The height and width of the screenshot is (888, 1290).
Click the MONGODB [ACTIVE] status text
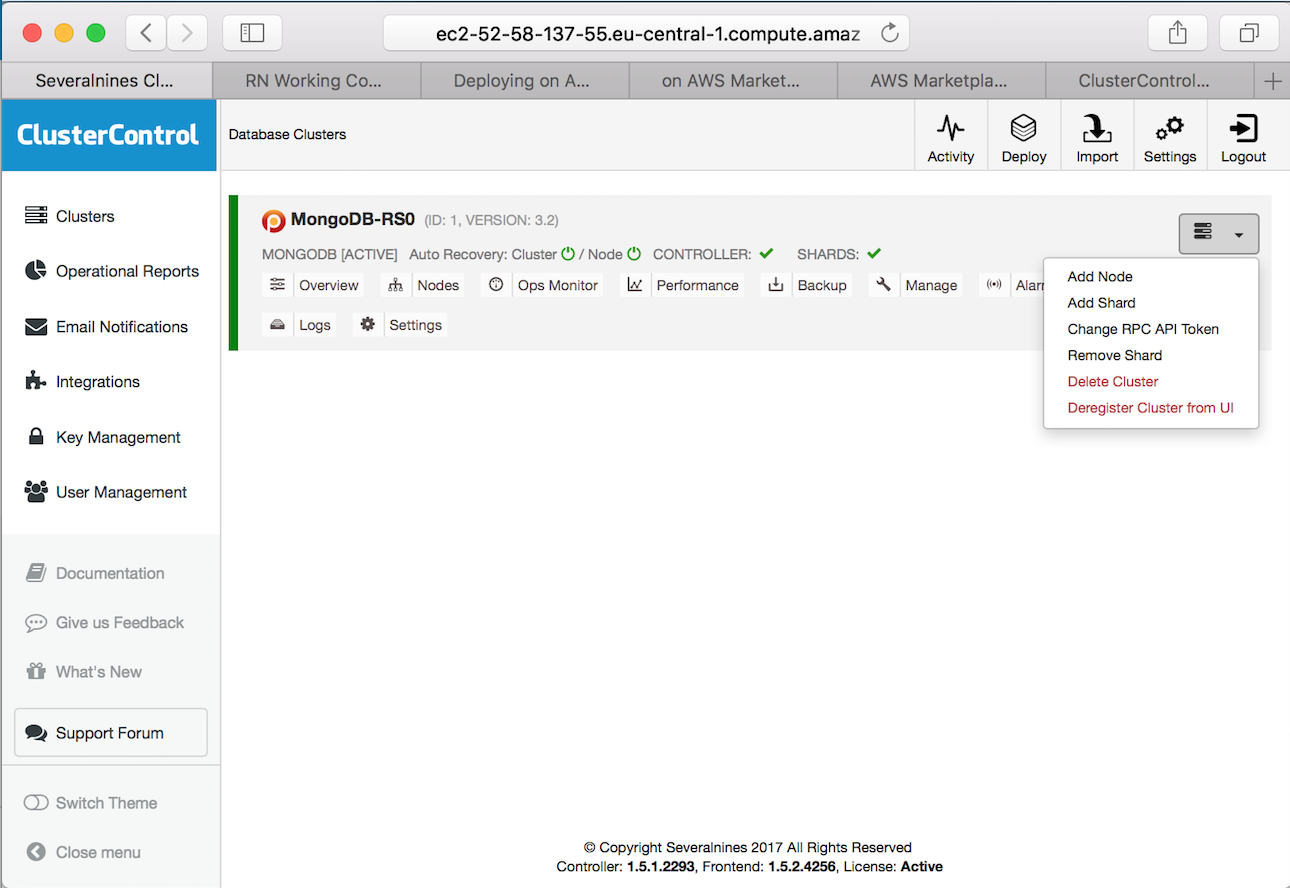(330, 255)
